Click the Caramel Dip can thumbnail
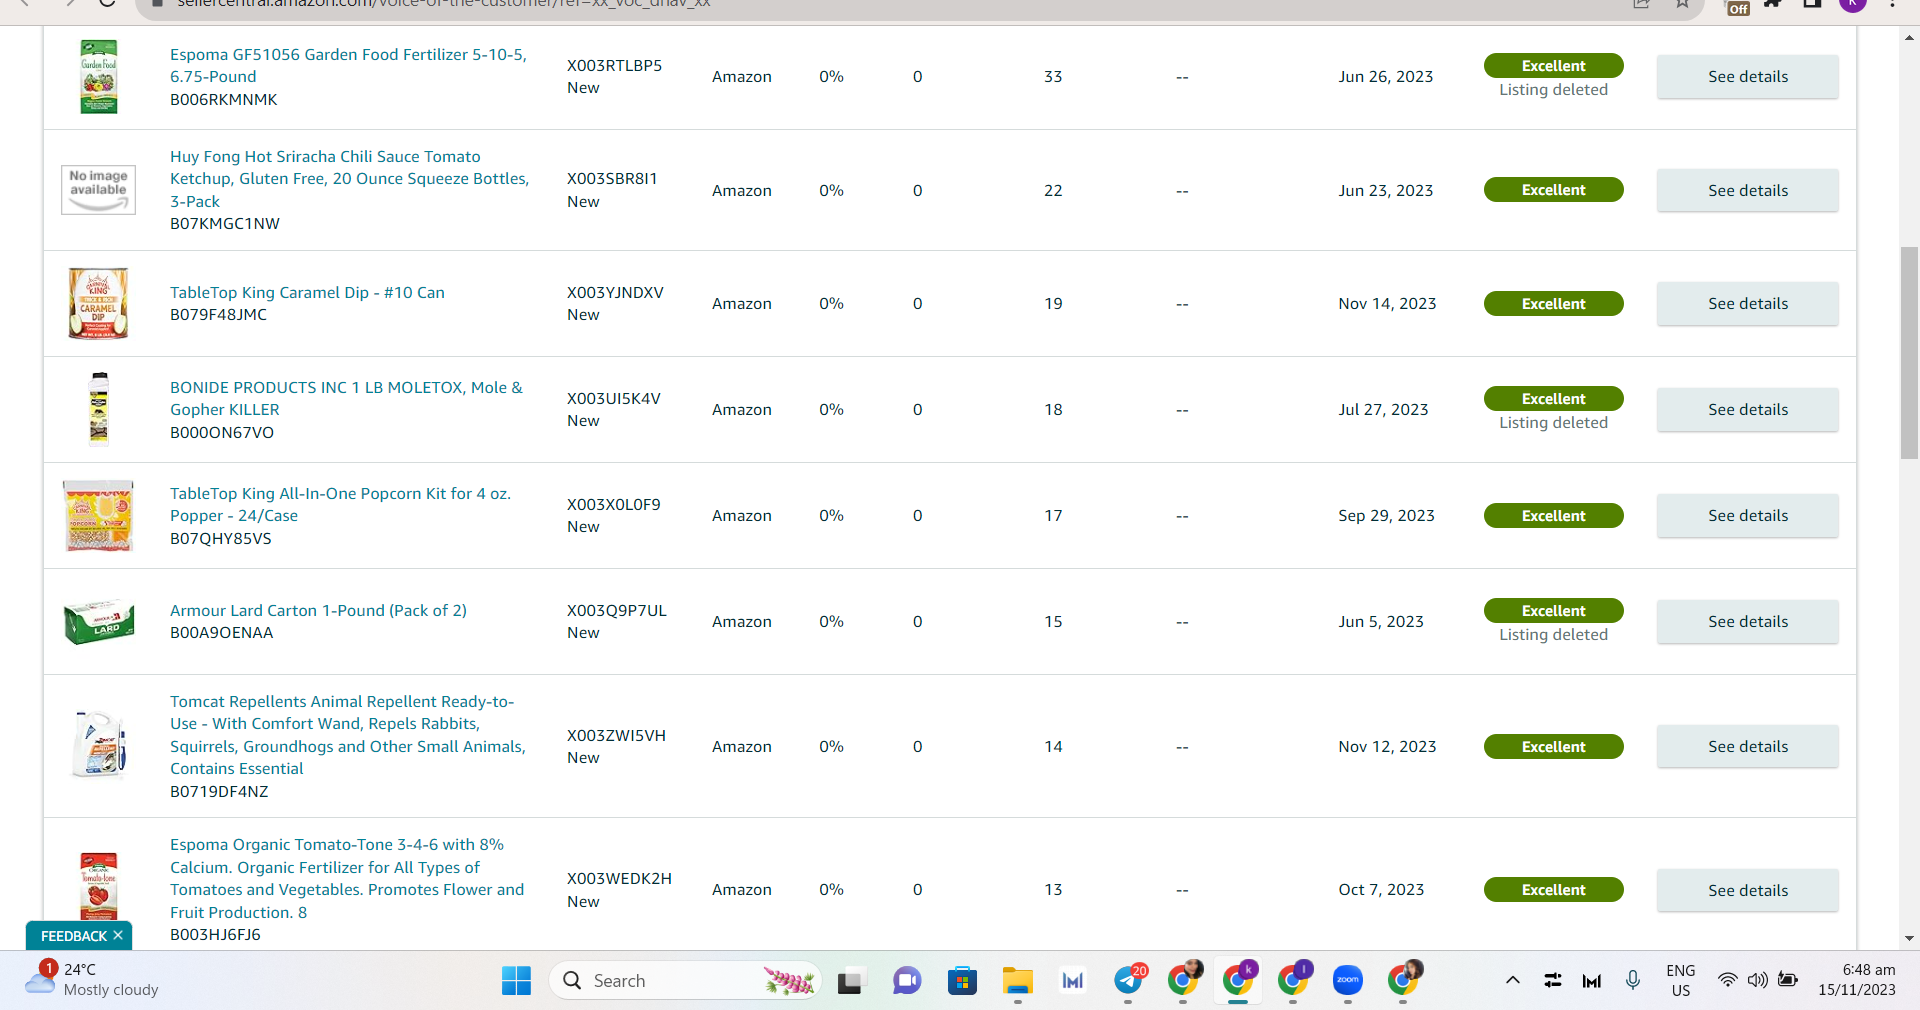Viewport: 1920px width, 1010px height. pos(98,303)
